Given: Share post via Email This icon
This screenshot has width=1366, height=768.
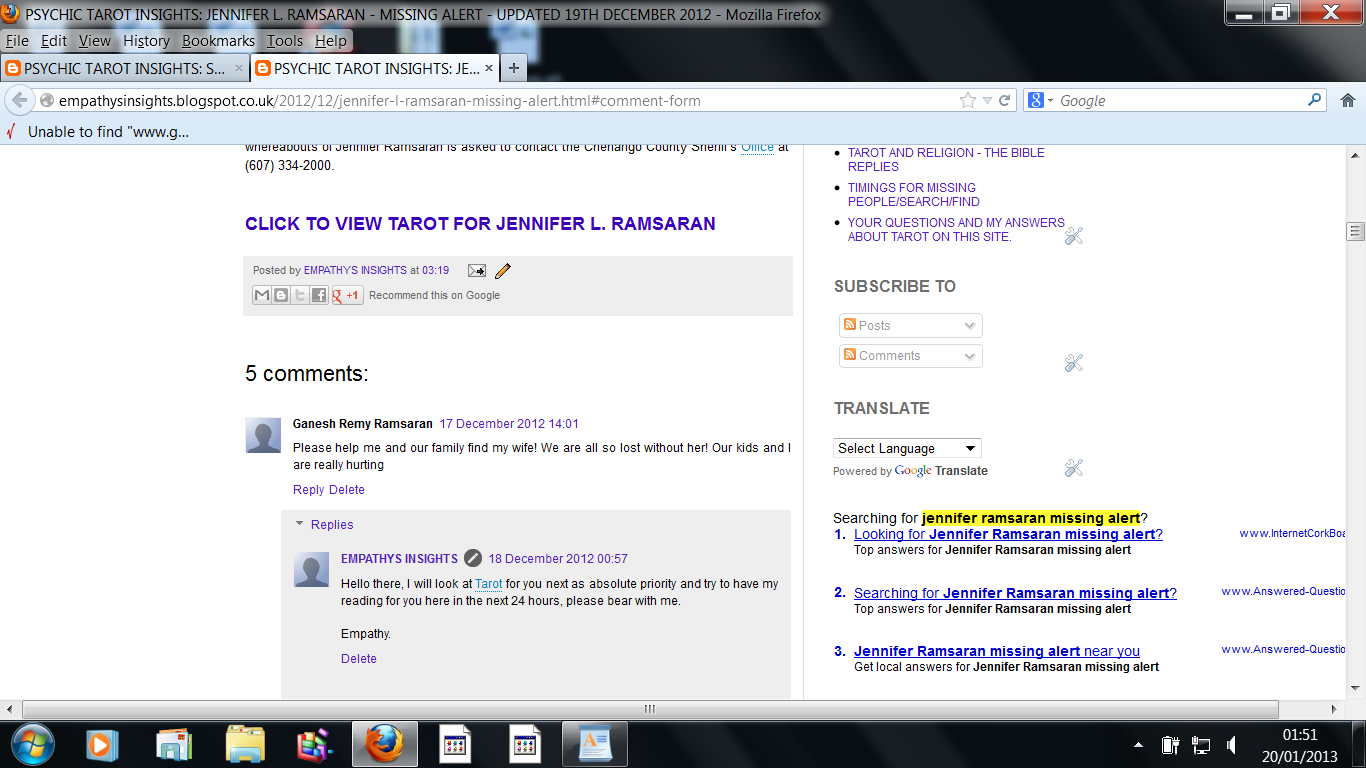Looking at the screenshot, I should point(262,295).
